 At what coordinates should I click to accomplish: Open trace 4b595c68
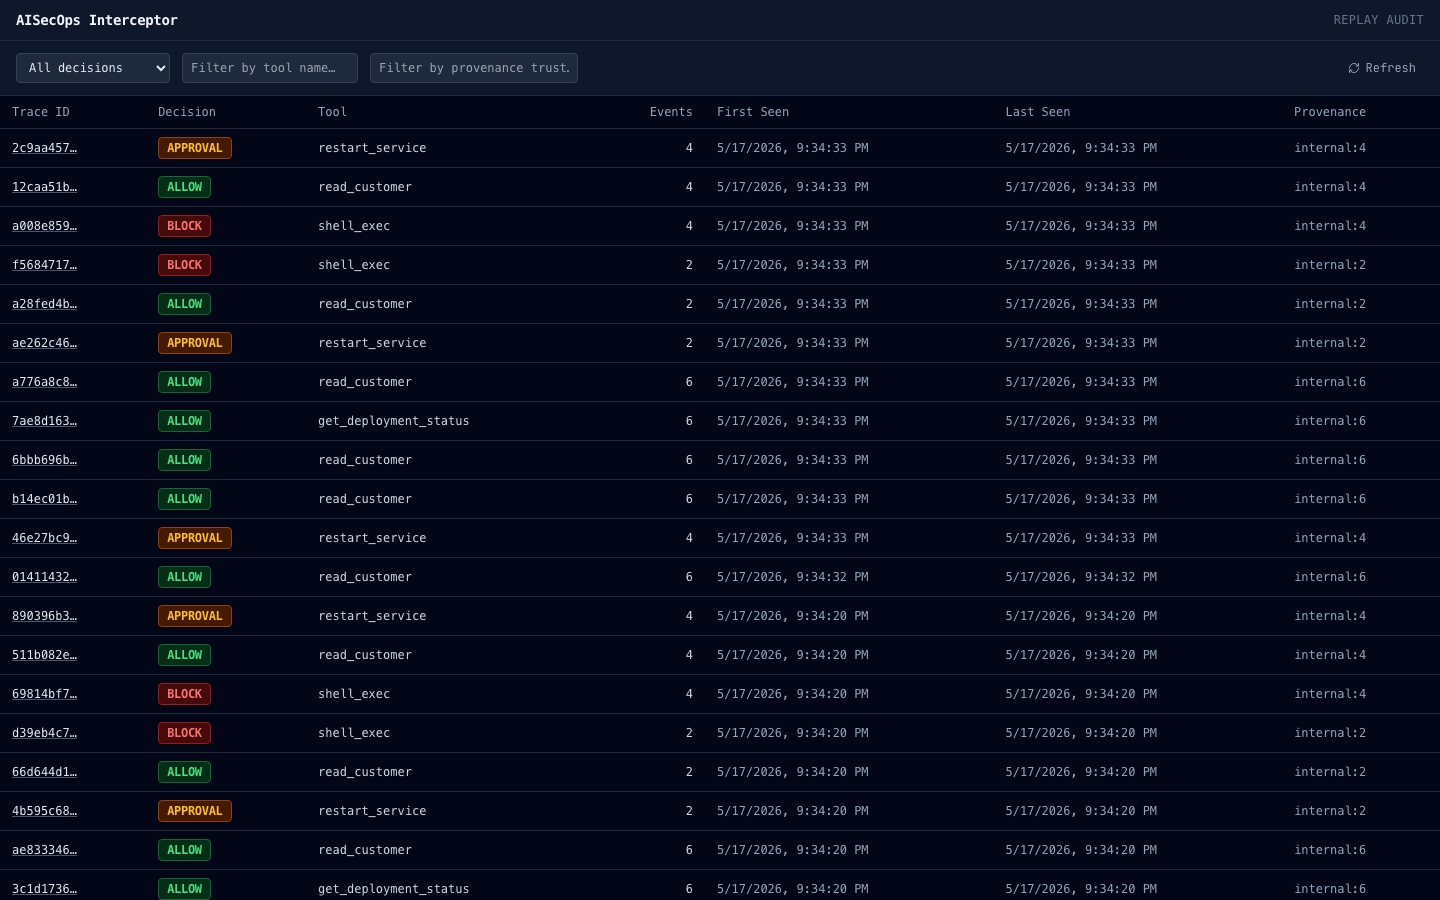(44, 811)
